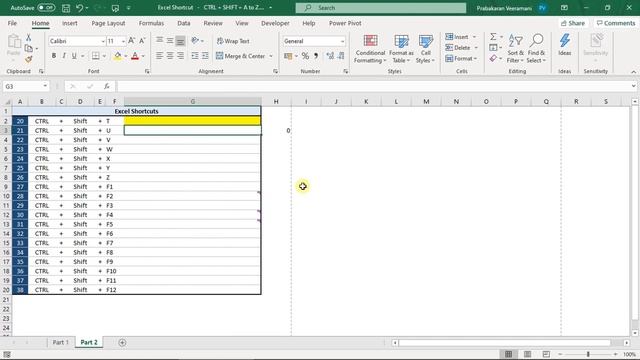Open the Calibri font name dropdown

click(x=103, y=41)
